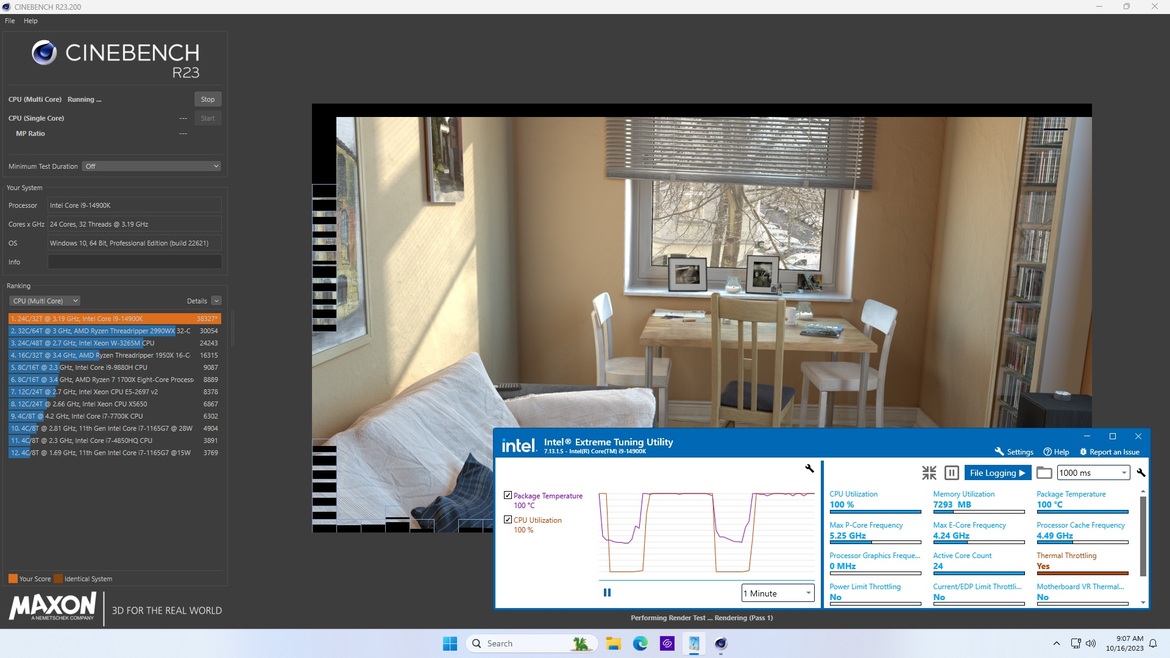Click Memory Utilization 7293 MB value
Screen dimensions: 1170x658
coord(952,504)
